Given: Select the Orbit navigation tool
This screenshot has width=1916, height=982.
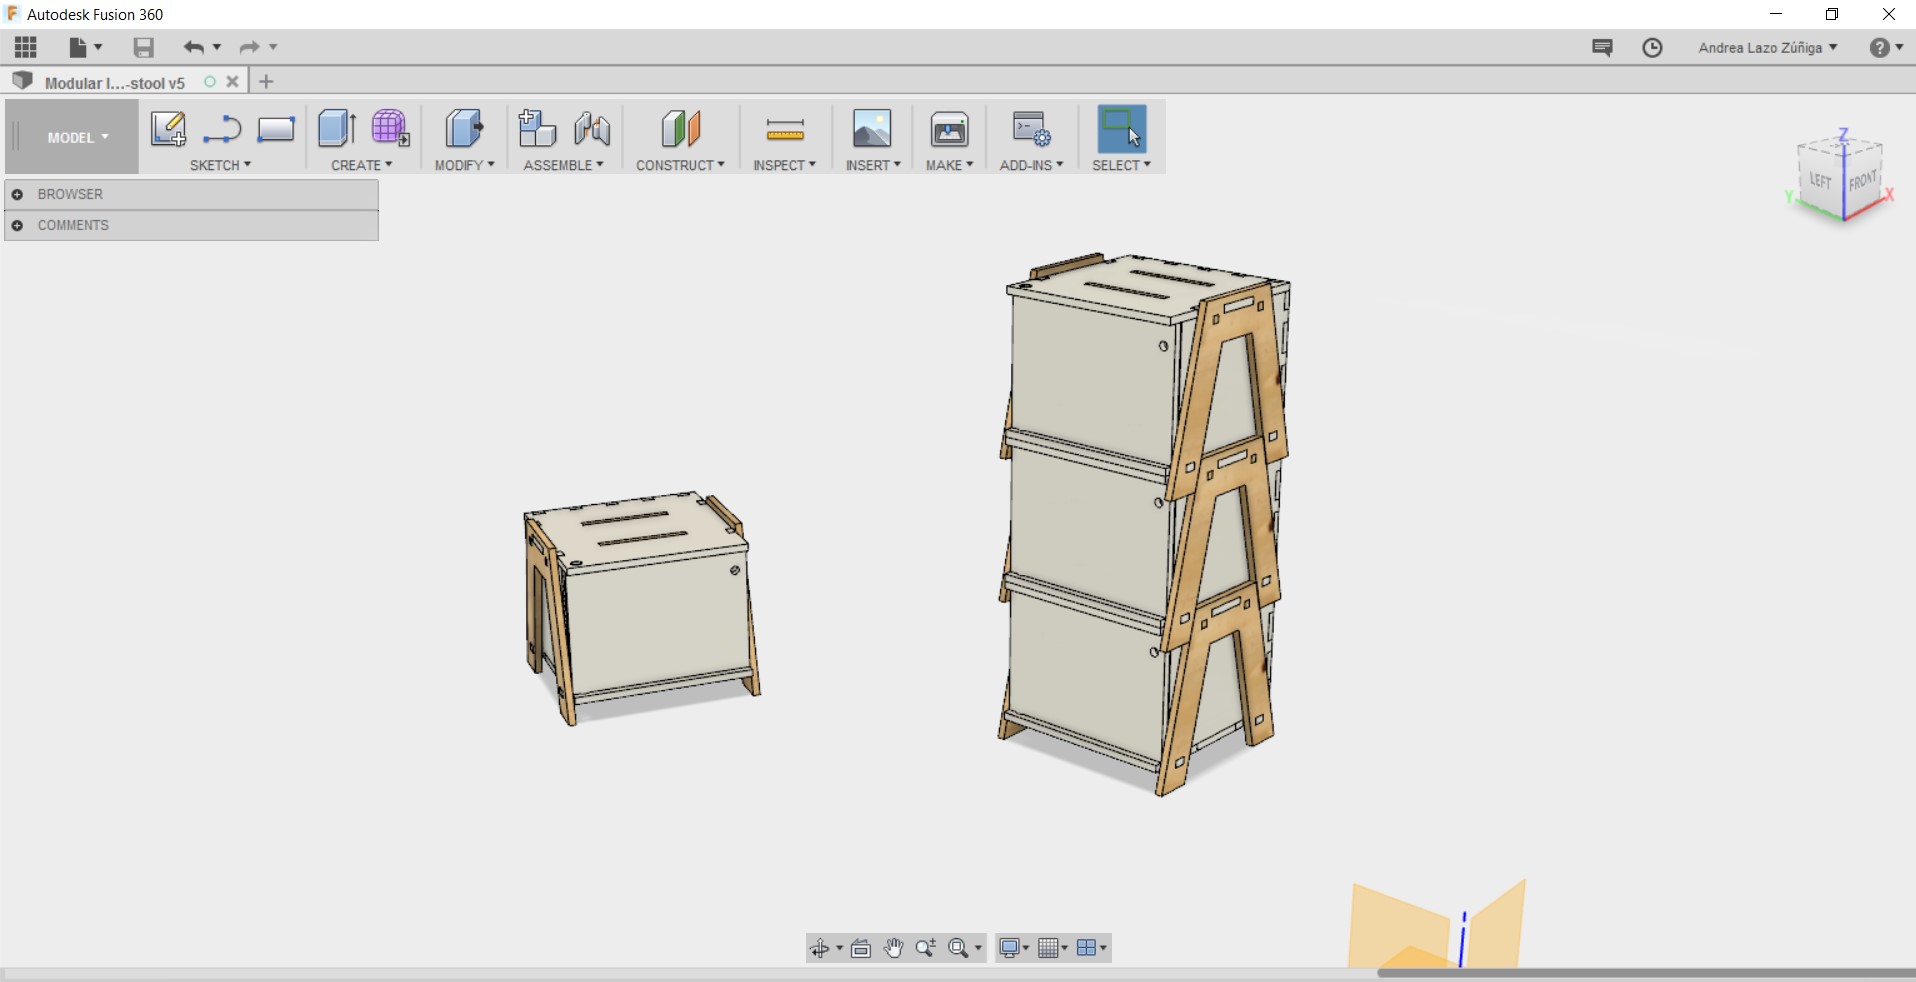Looking at the screenshot, I should tap(820, 948).
